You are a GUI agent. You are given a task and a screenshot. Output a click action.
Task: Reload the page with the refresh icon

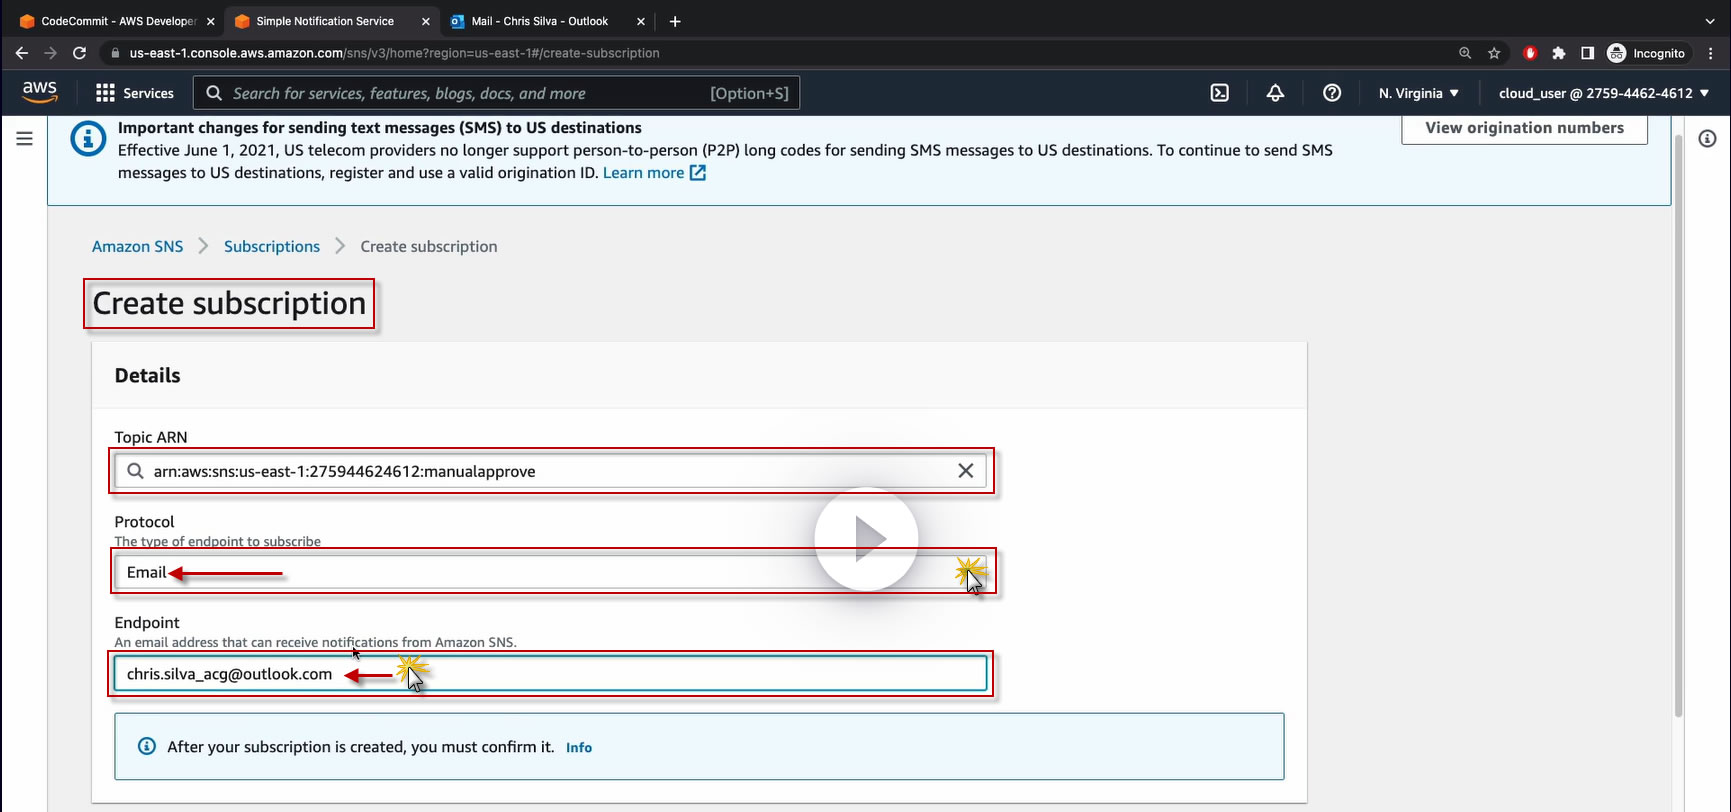click(x=79, y=53)
